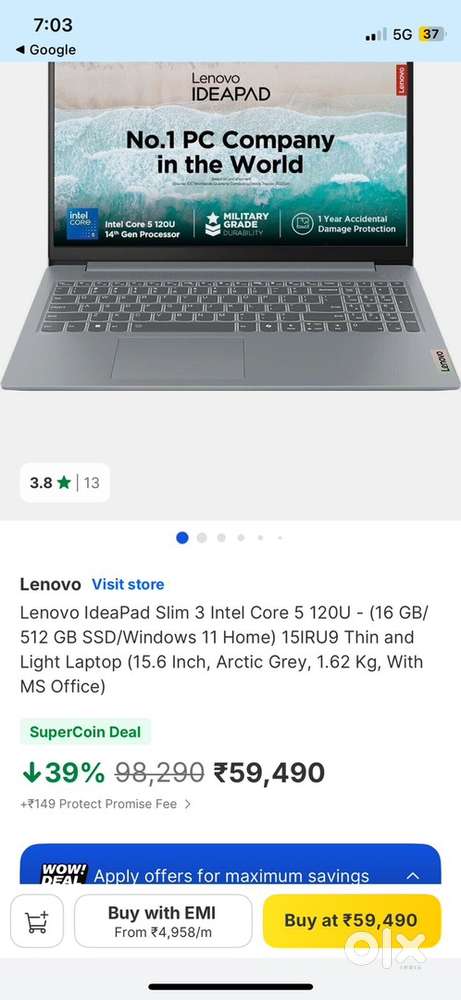This screenshot has height=1000, width=461.
Task: Open the 13 ratings count
Action: [92, 483]
